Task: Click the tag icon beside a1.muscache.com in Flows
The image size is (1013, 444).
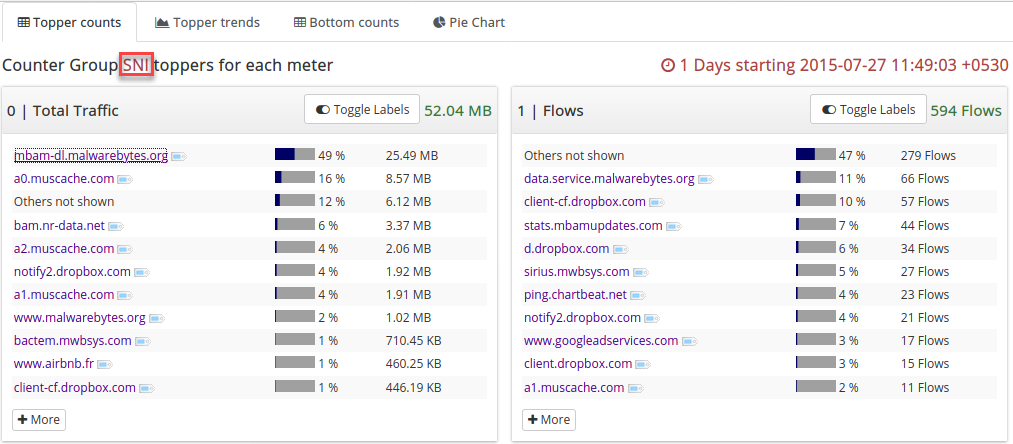Action: tap(636, 388)
